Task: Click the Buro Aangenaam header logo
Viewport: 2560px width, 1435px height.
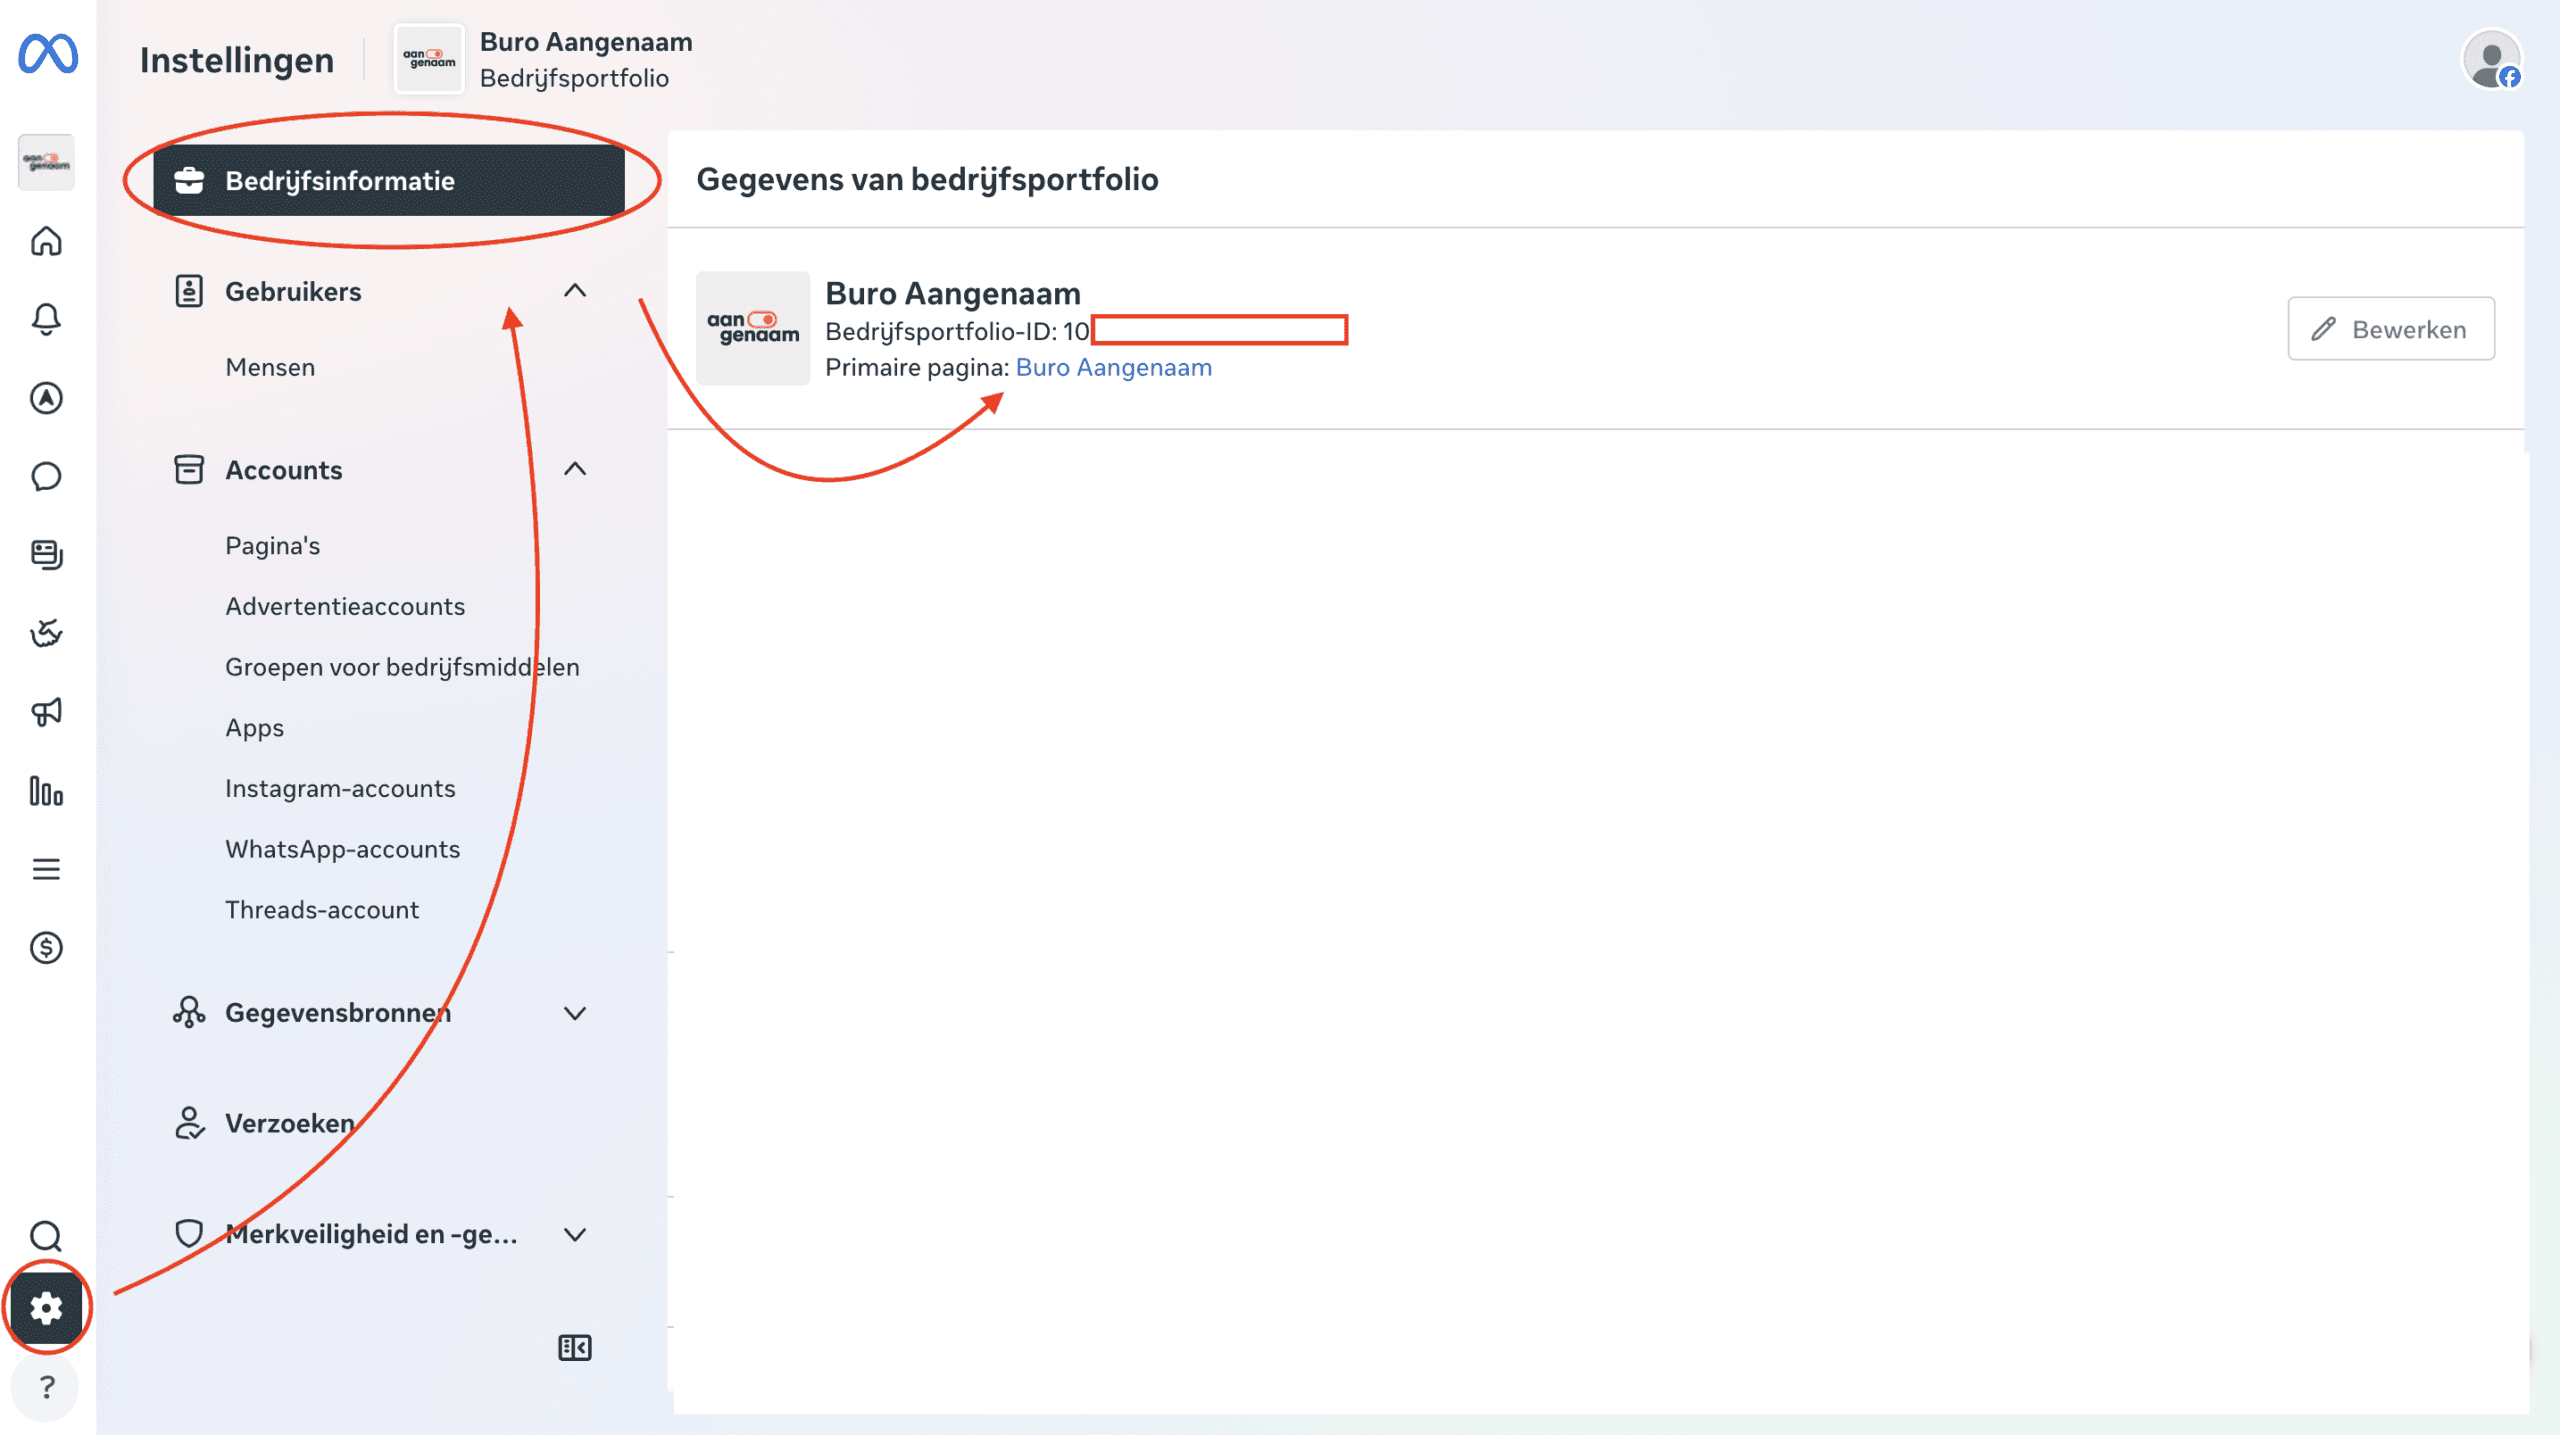Action: click(x=429, y=59)
